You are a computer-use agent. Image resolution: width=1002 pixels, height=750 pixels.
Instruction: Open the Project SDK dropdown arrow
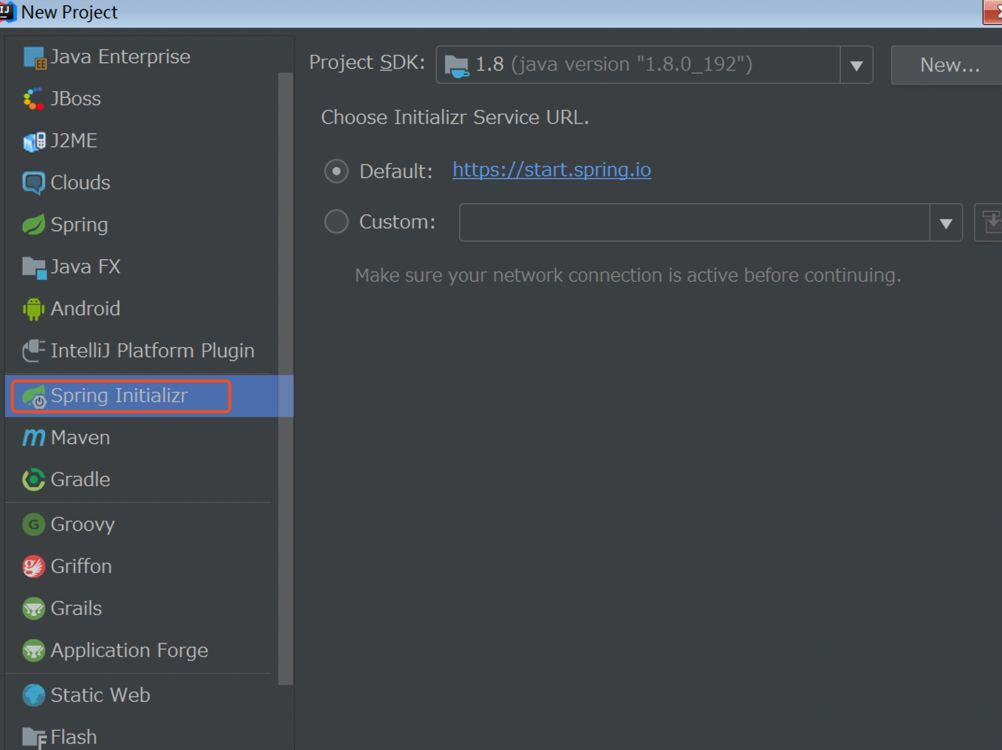[x=856, y=65]
